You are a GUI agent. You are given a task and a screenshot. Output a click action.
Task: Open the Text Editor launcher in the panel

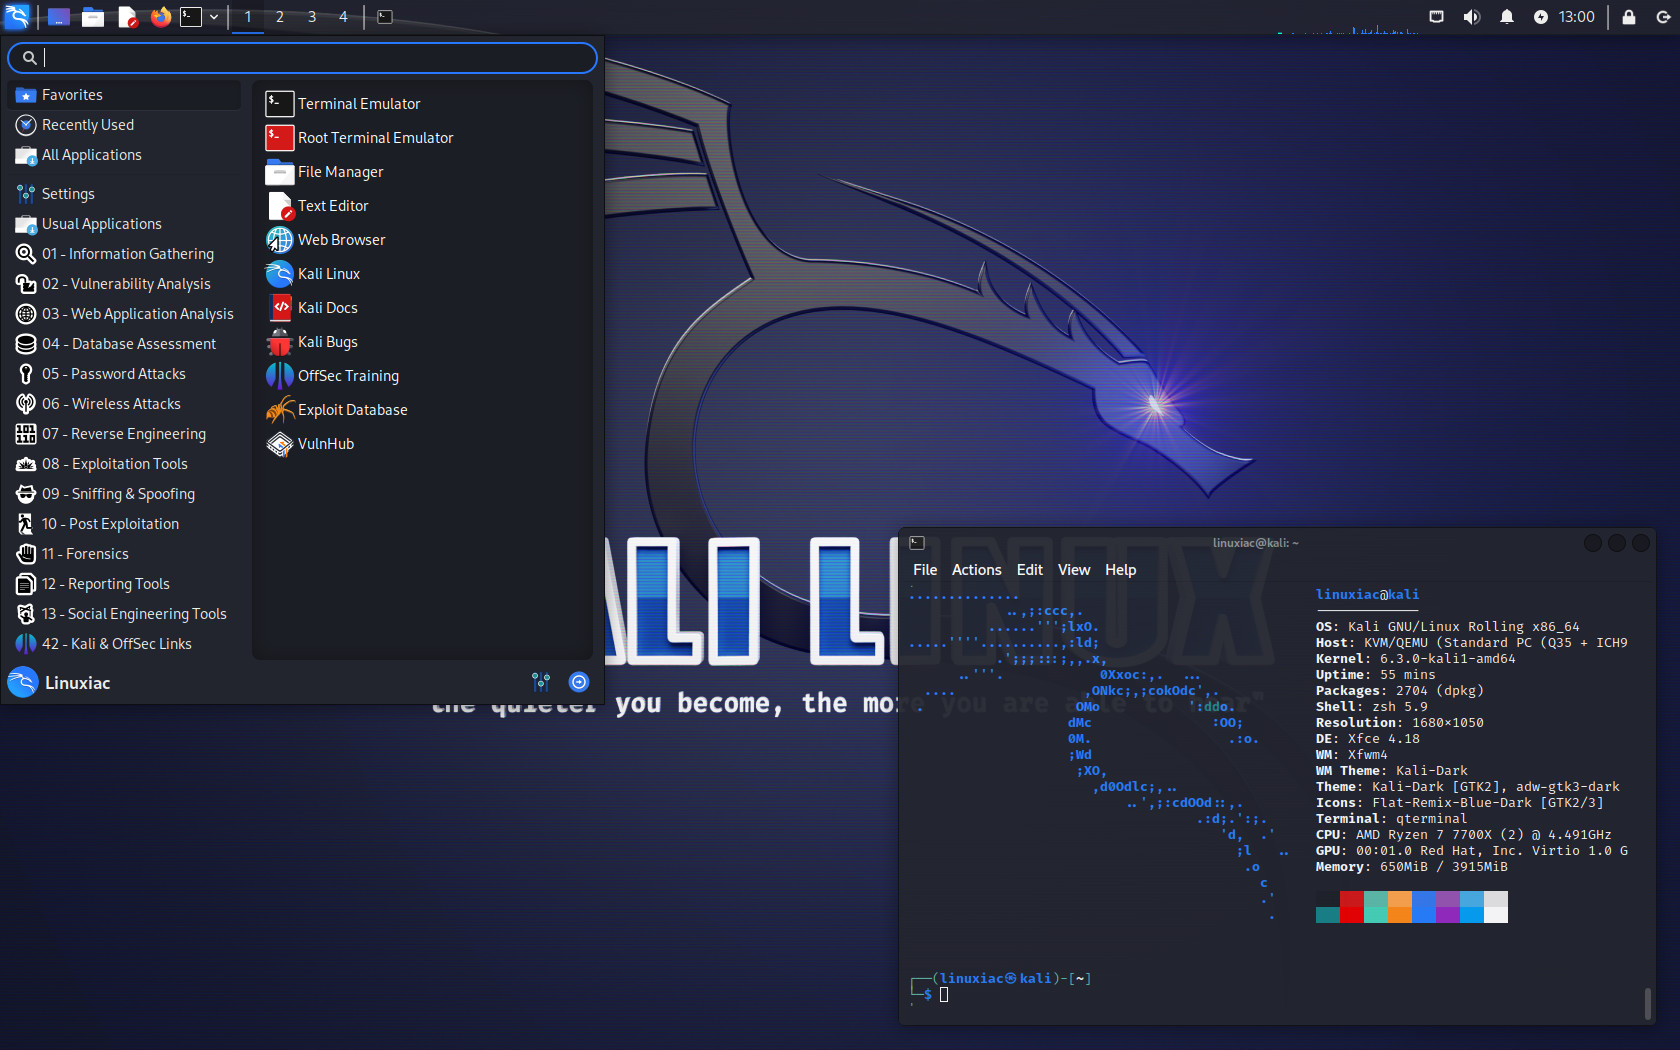tap(128, 17)
